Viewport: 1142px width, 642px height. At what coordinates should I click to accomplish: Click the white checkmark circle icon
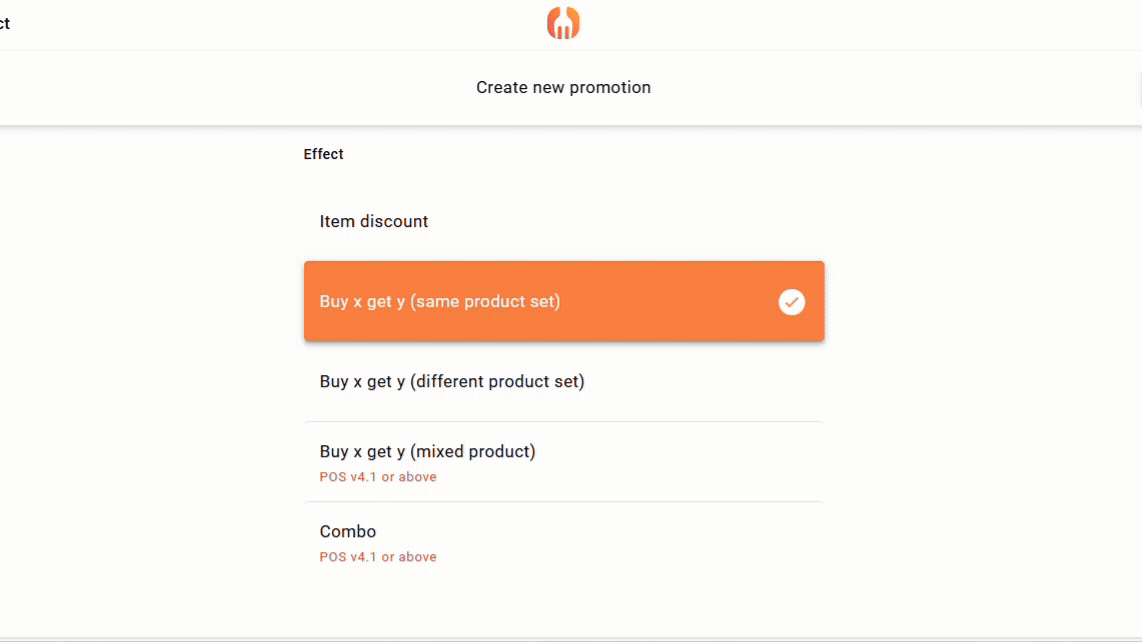click(x=791, y=302)
